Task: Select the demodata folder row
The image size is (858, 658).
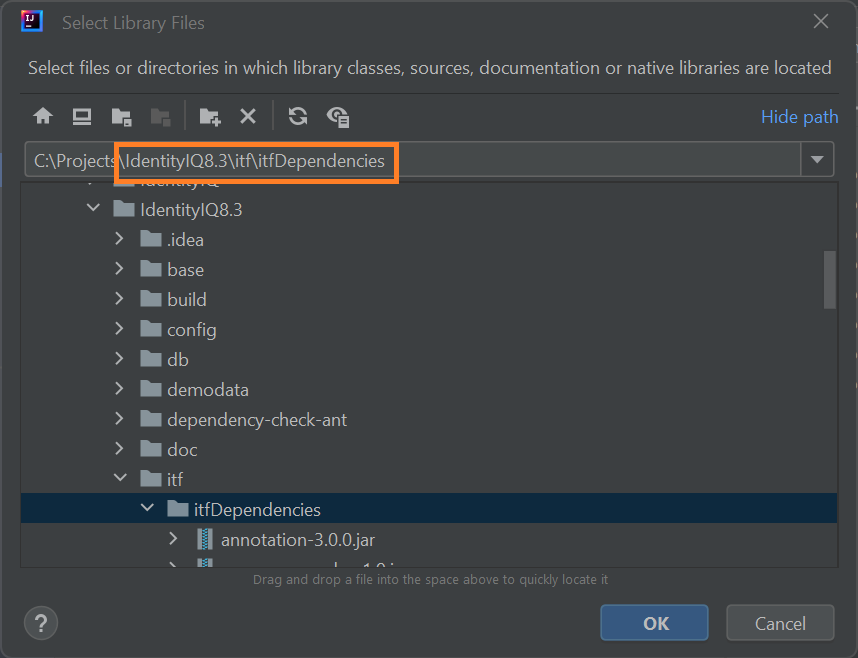Action: (x=429, y=389)
